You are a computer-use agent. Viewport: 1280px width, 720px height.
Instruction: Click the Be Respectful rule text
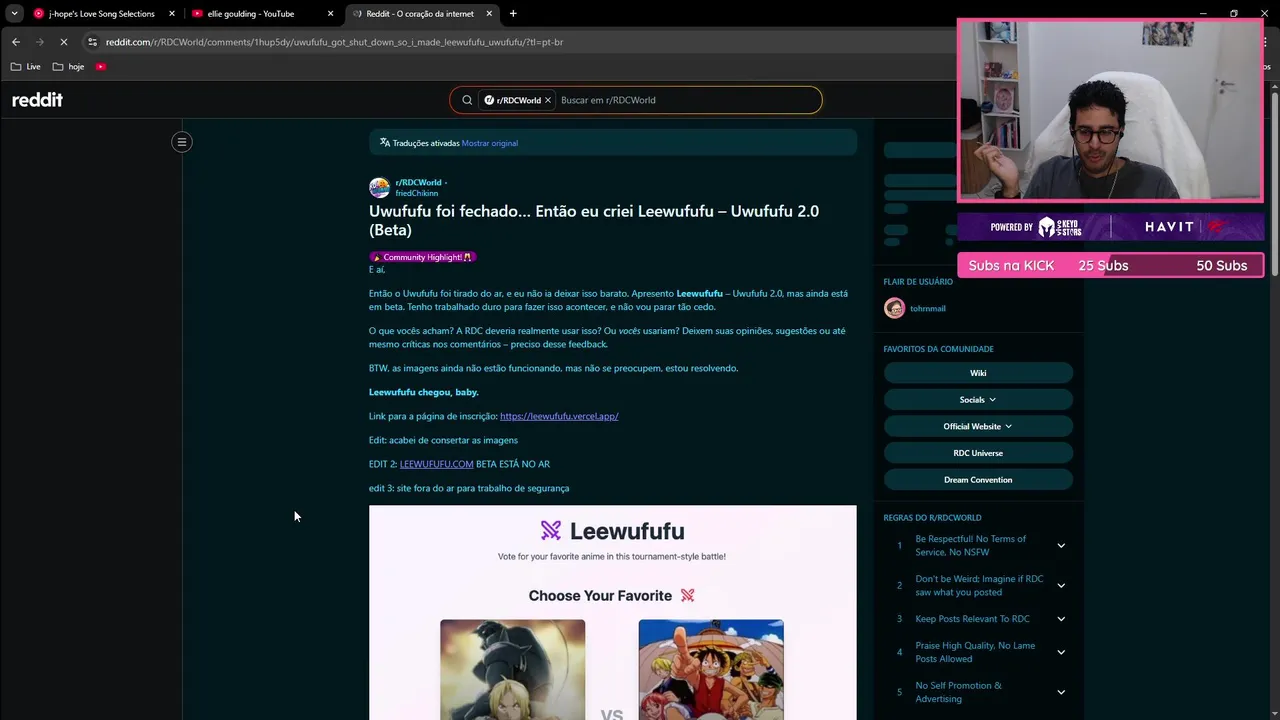[971, 545]
